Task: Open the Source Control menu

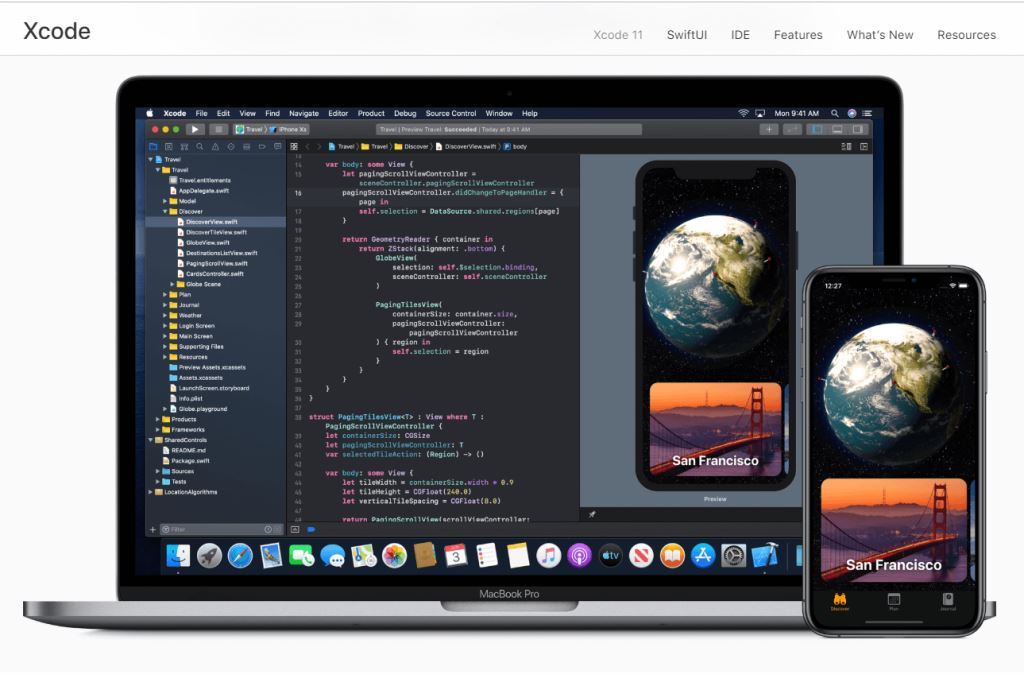Action: click(x=451, y=113)
